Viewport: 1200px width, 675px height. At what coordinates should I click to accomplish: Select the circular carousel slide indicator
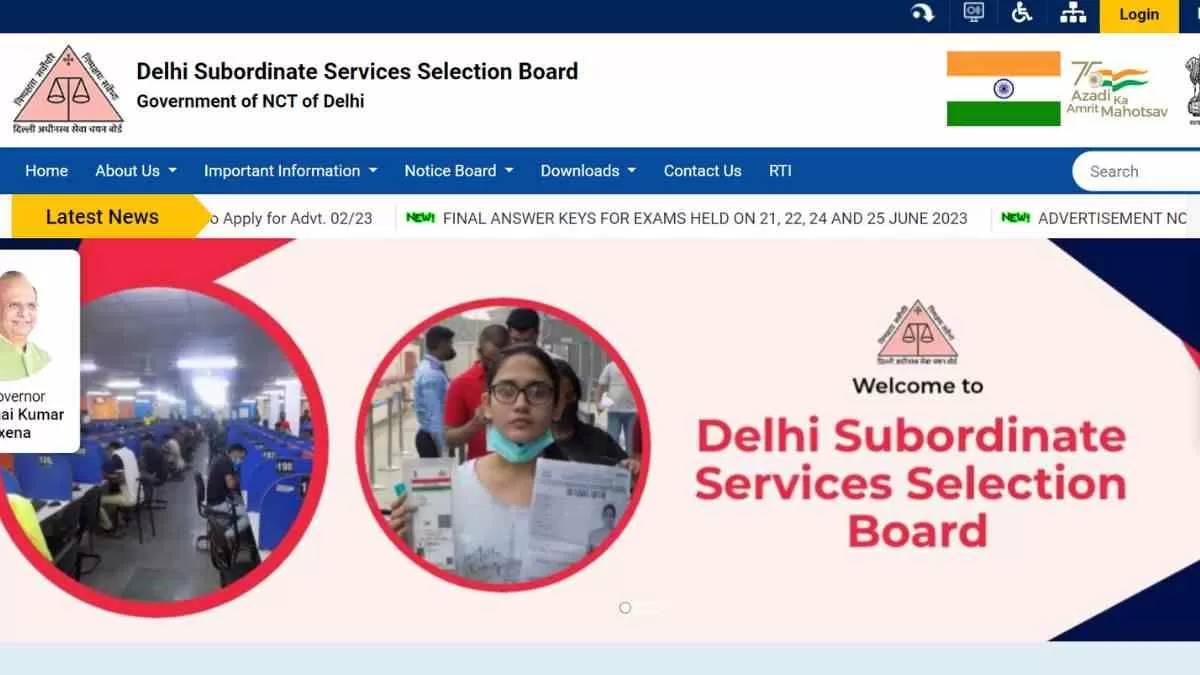pos(625,608)
